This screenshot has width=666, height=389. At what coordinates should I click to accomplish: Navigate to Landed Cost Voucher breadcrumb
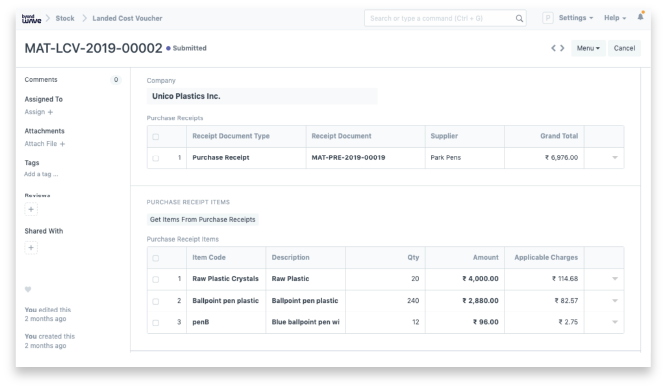coord(127,18)
